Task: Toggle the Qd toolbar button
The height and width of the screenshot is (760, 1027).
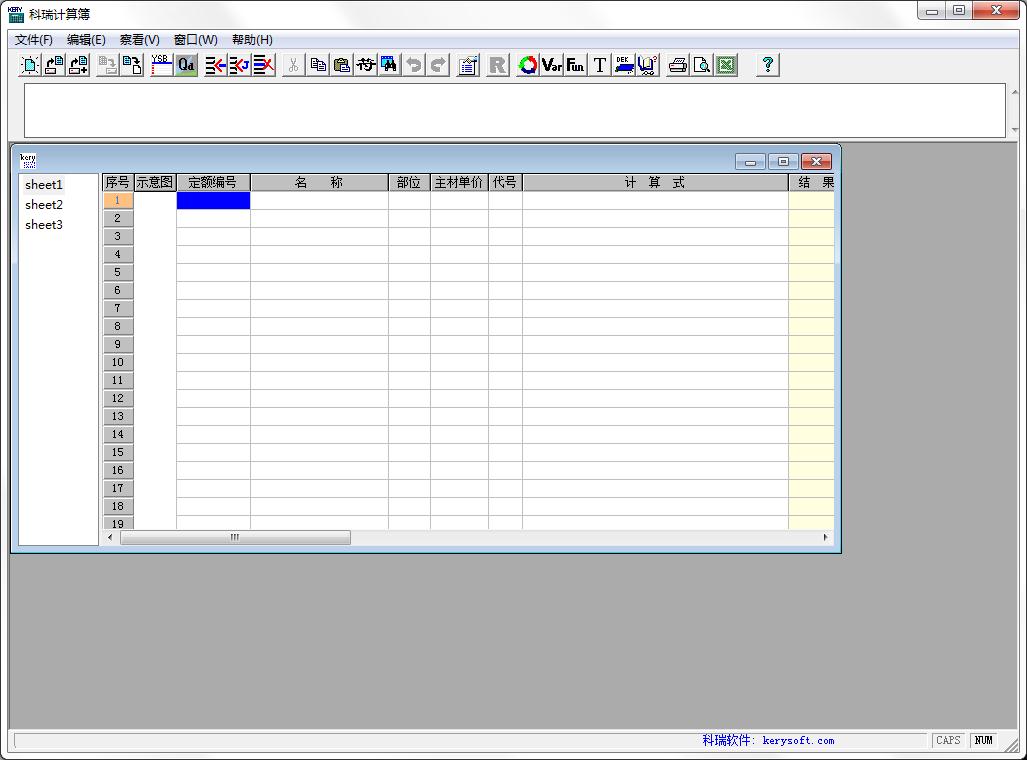Action: pyautogui.click(x=186, y=65)
